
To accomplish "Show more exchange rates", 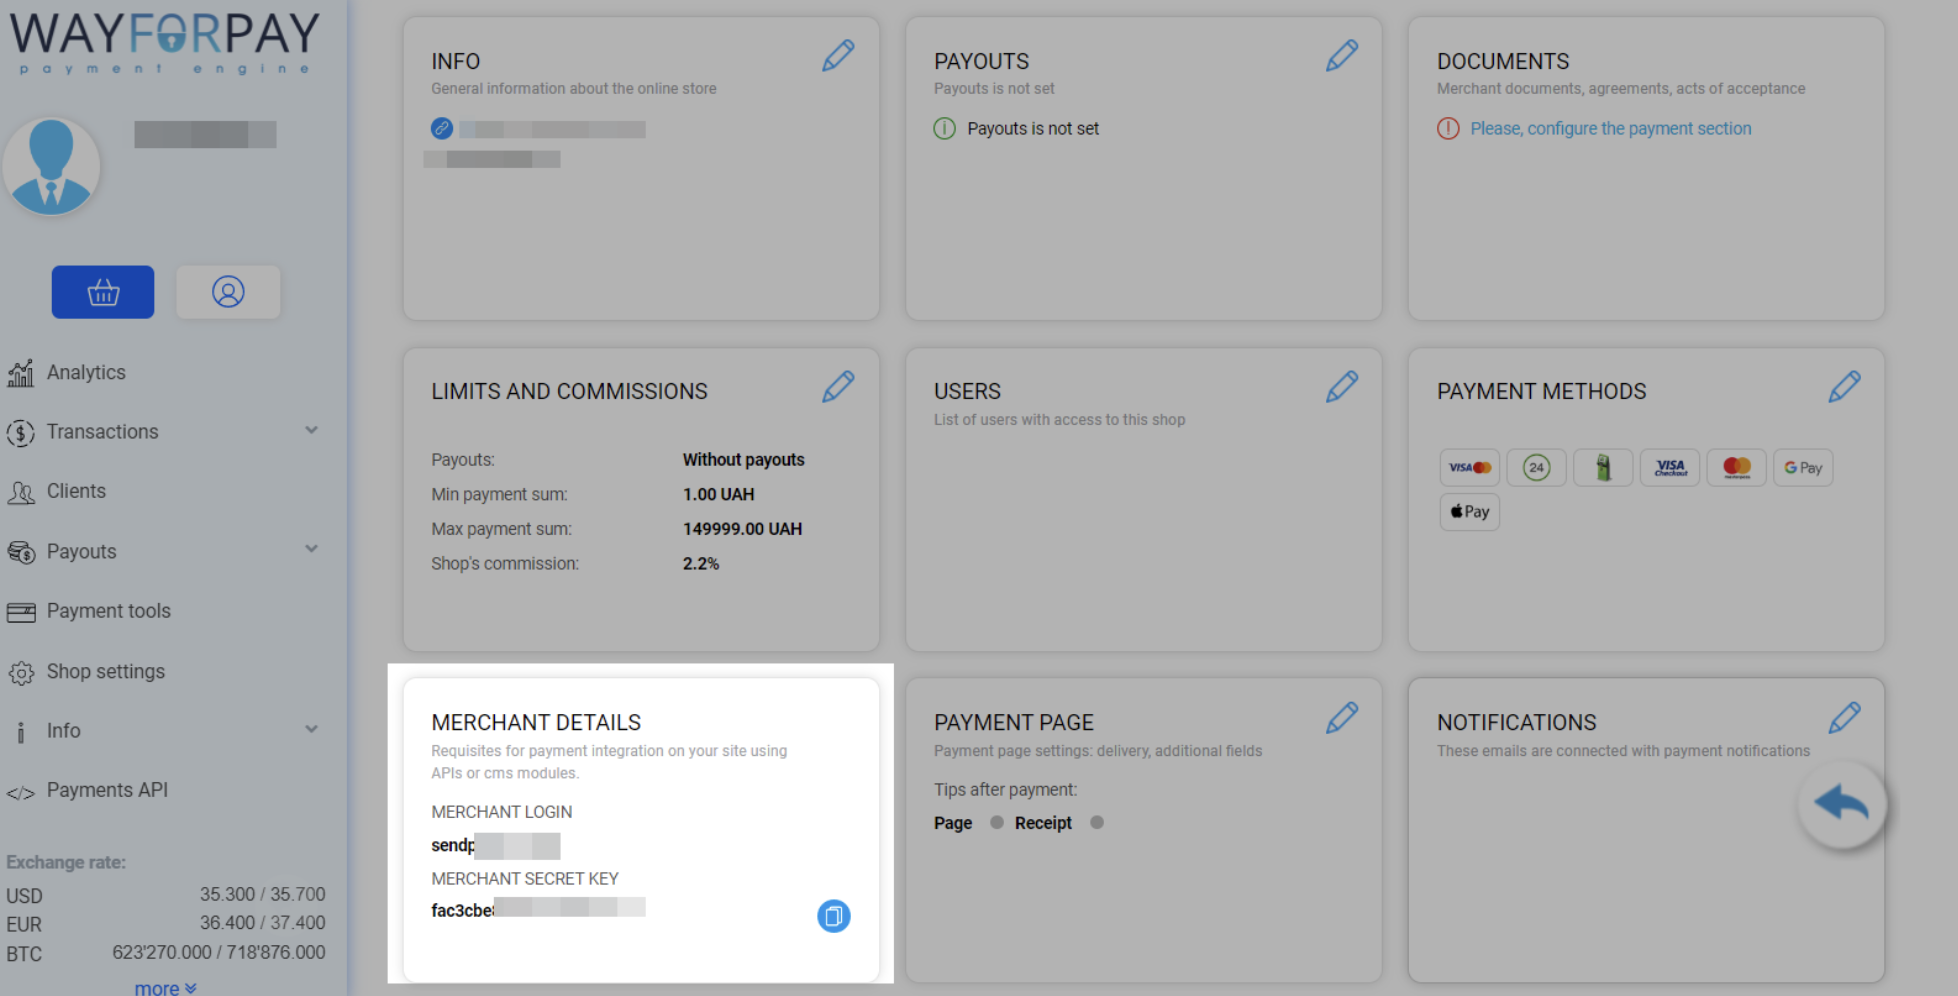I will pyautogui.click(x=165, y=988).
